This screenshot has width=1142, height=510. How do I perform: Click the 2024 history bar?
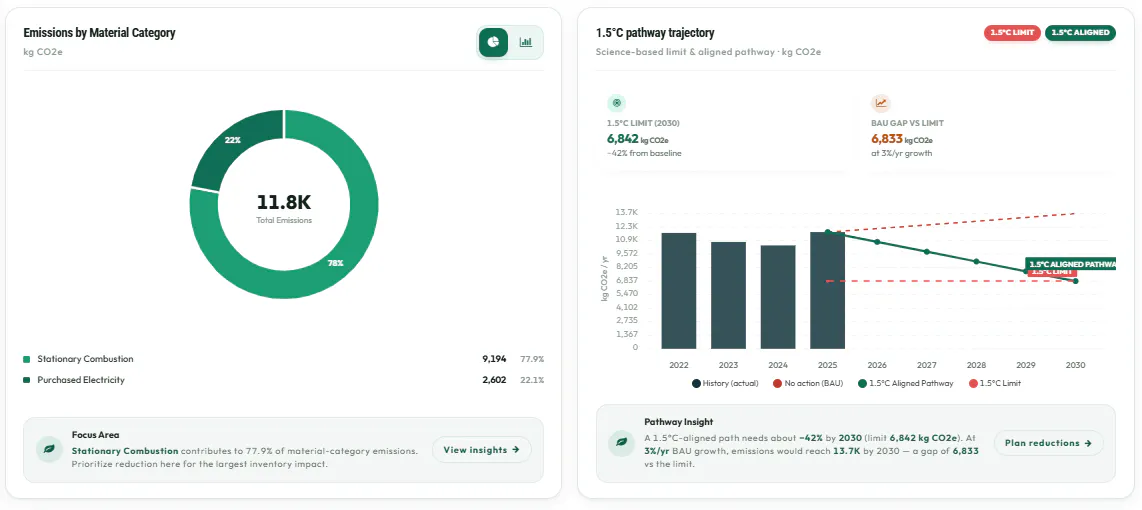point(778,297)
